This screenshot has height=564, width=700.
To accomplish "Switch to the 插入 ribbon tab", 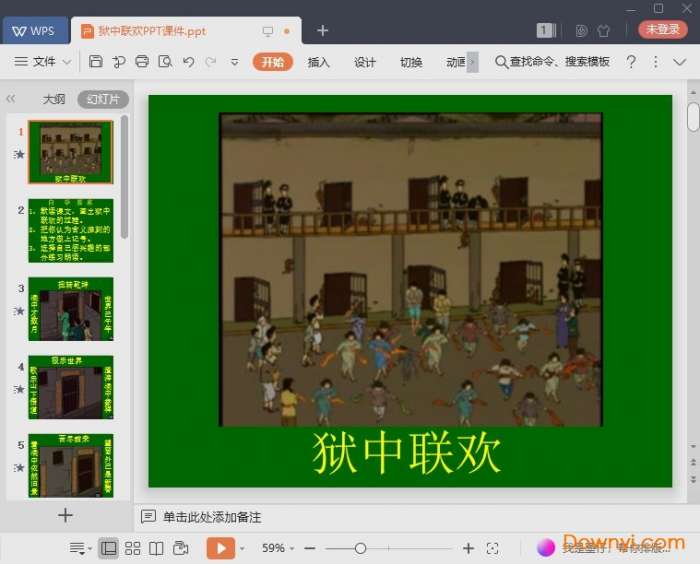I will (x=318, y=62).
